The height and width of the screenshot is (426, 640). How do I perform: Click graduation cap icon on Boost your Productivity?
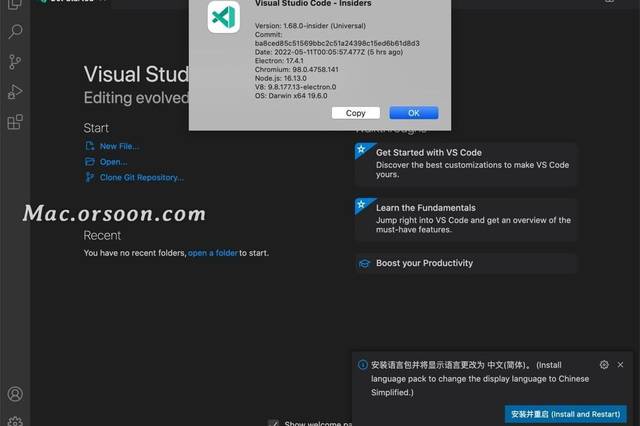(364, 264)
